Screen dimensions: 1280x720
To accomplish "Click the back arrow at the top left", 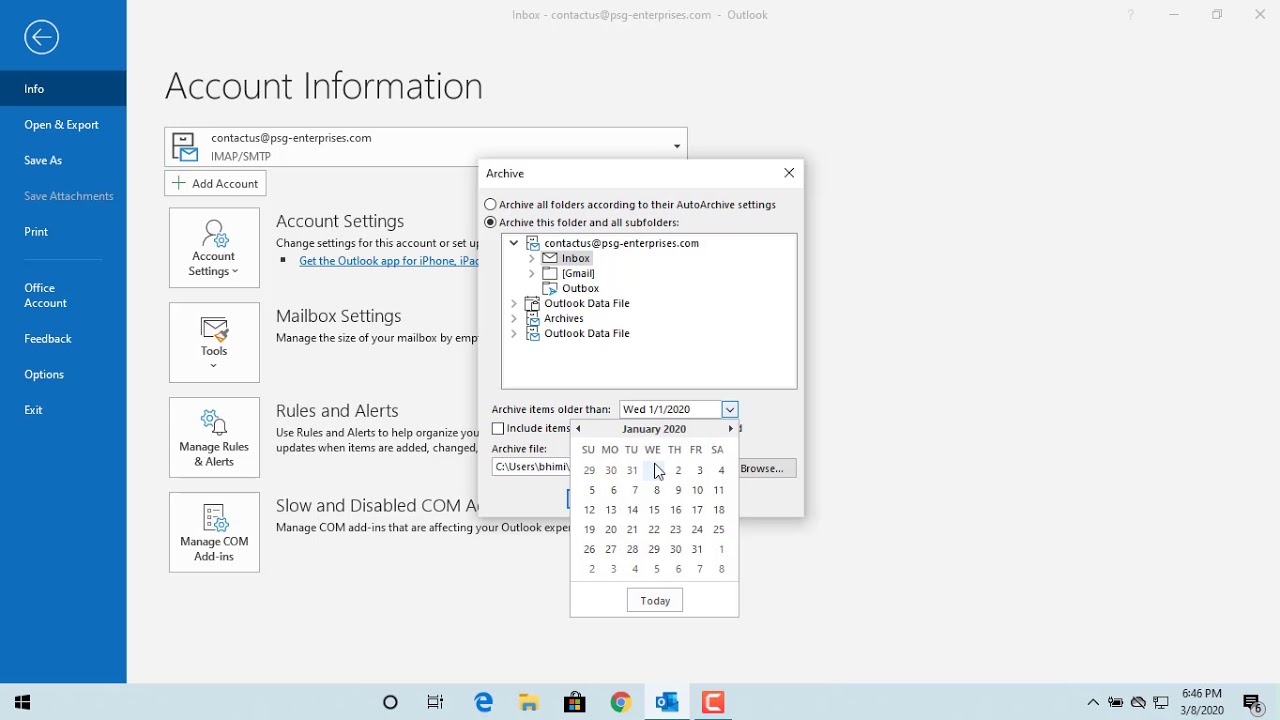I will pos(41,36).
